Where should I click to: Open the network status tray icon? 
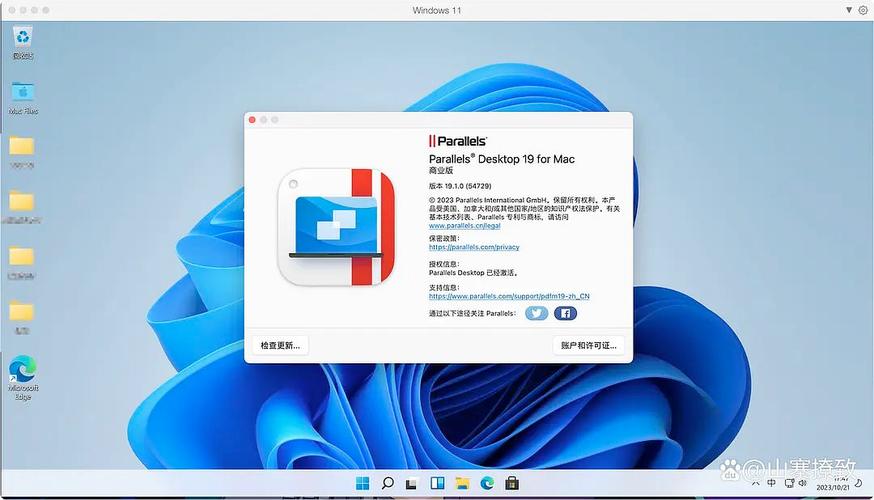click(789, 483)
